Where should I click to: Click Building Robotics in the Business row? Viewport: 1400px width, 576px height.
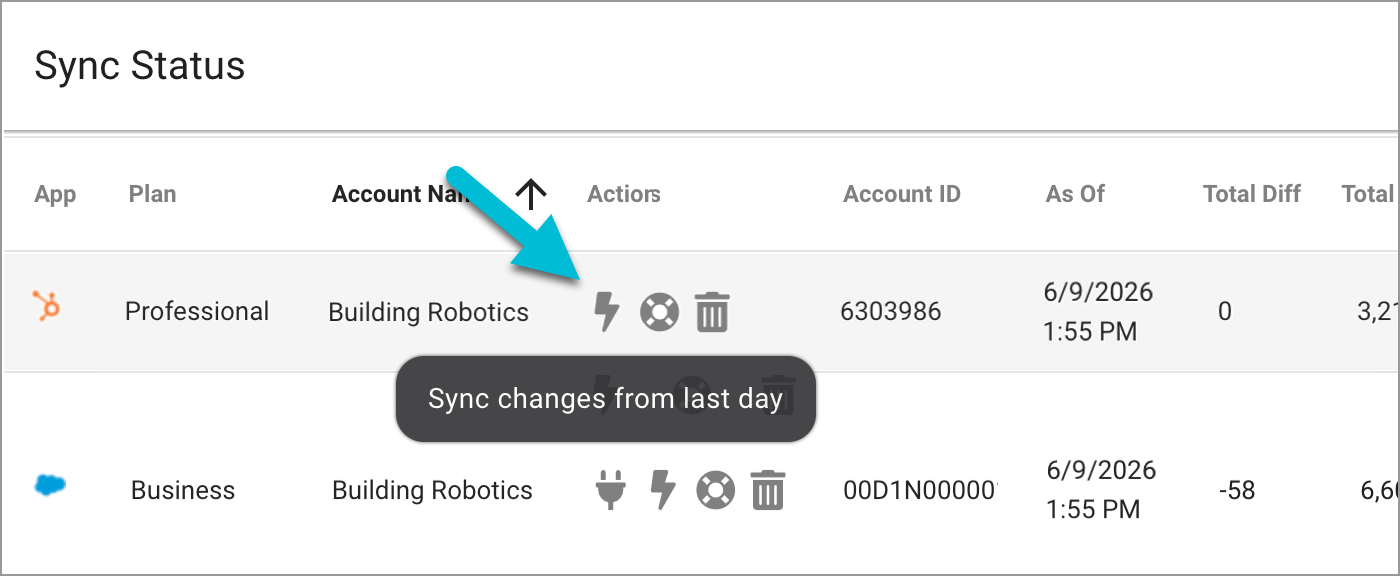coord(432,490)
